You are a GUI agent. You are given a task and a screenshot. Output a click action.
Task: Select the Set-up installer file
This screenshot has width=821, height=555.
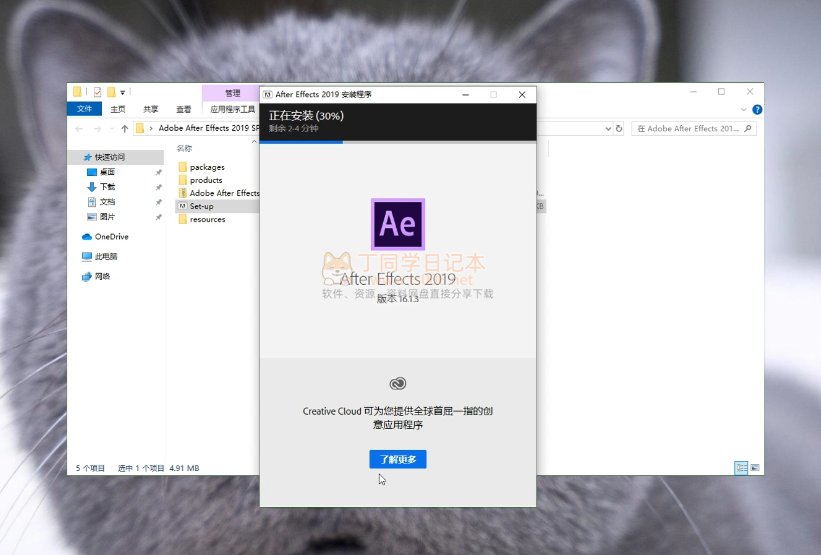[x=201, y=206]
